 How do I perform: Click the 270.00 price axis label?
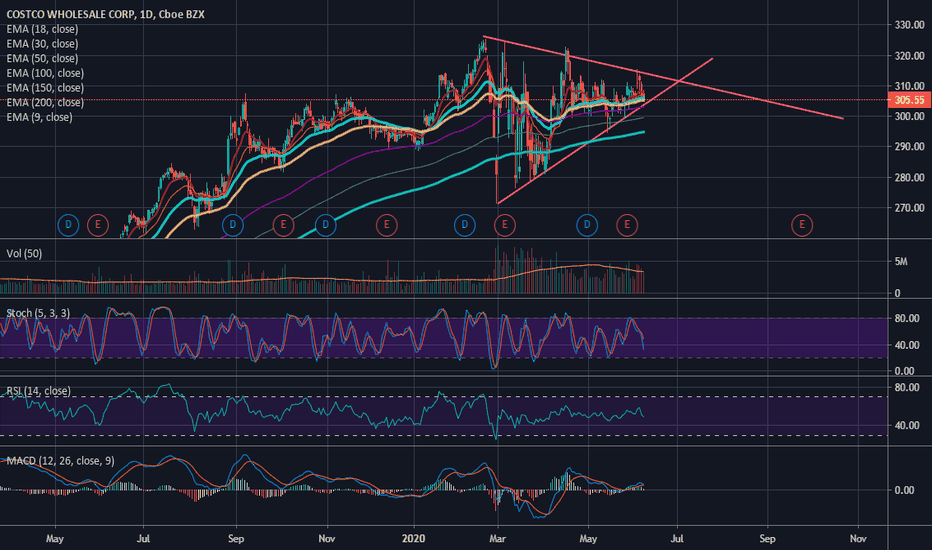click(909, 208)
